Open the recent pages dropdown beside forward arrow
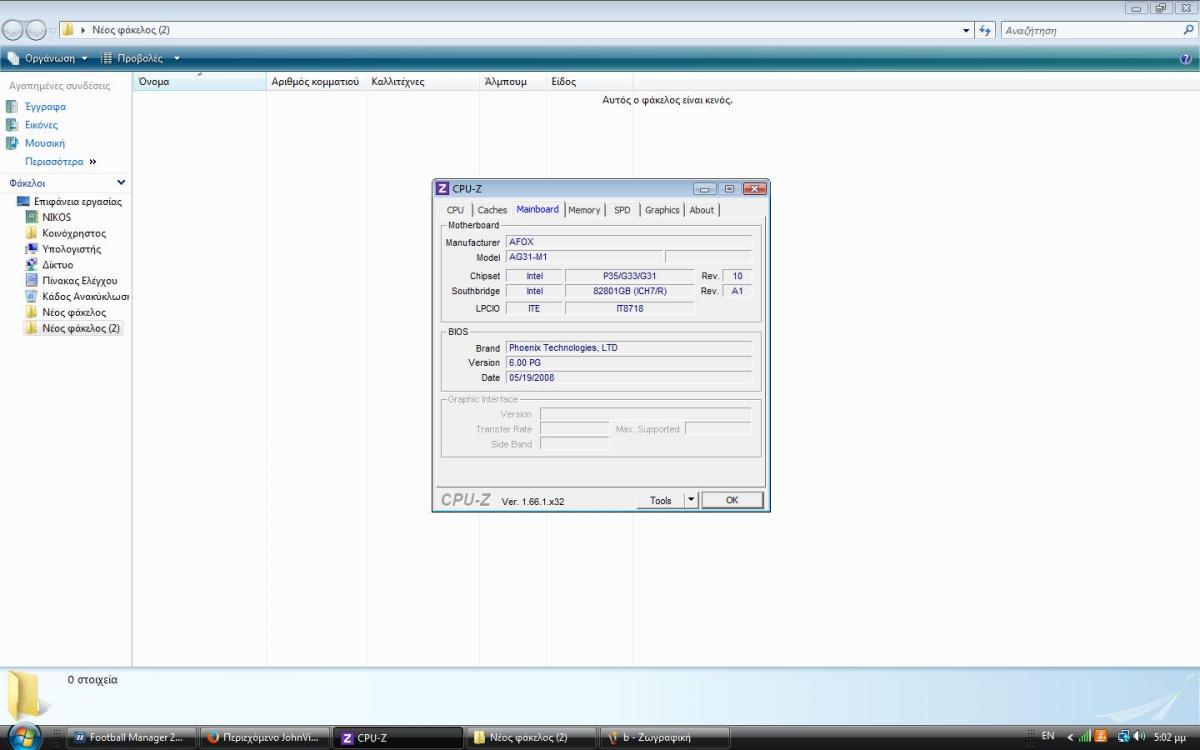The image size is (1200, 750). point(53,31)
